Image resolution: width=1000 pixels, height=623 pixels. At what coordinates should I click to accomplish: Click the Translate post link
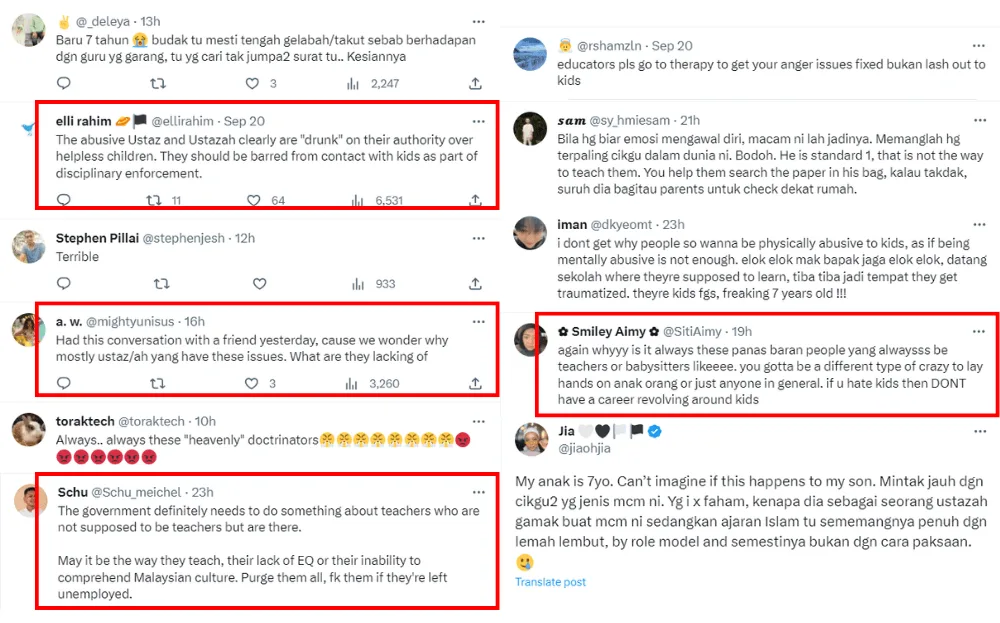(x=550, y=582)
